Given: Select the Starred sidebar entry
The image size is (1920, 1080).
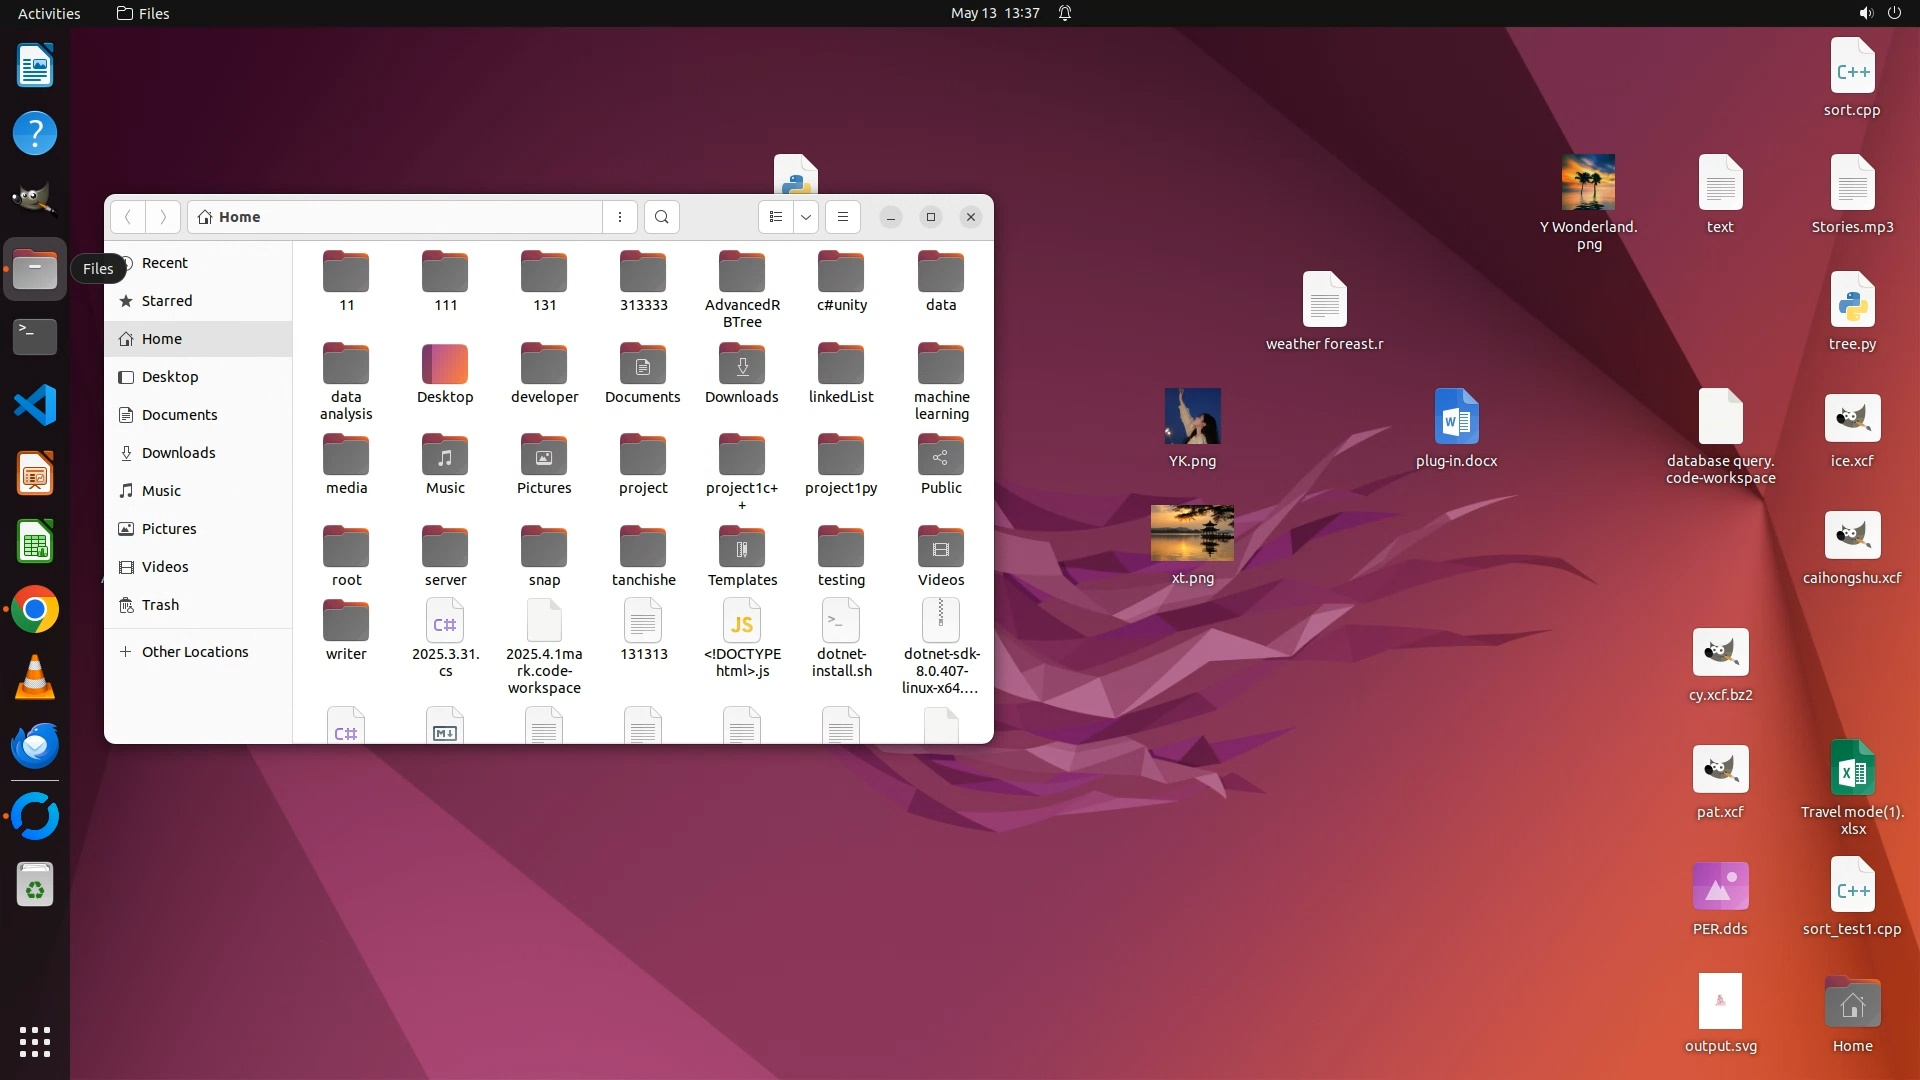Looking at the screenshot, I should [x=167, y=301].
